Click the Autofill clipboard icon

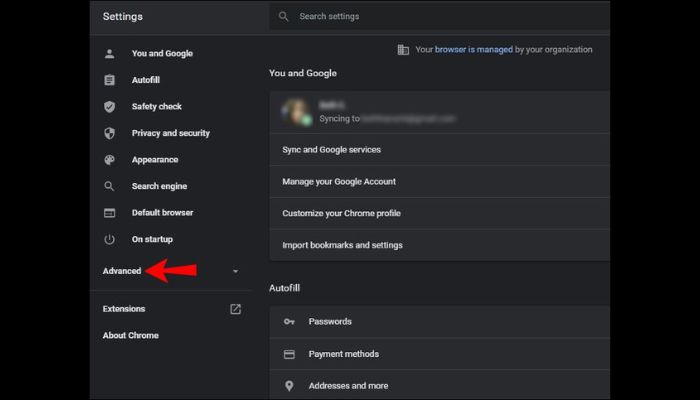pos(109,80)
